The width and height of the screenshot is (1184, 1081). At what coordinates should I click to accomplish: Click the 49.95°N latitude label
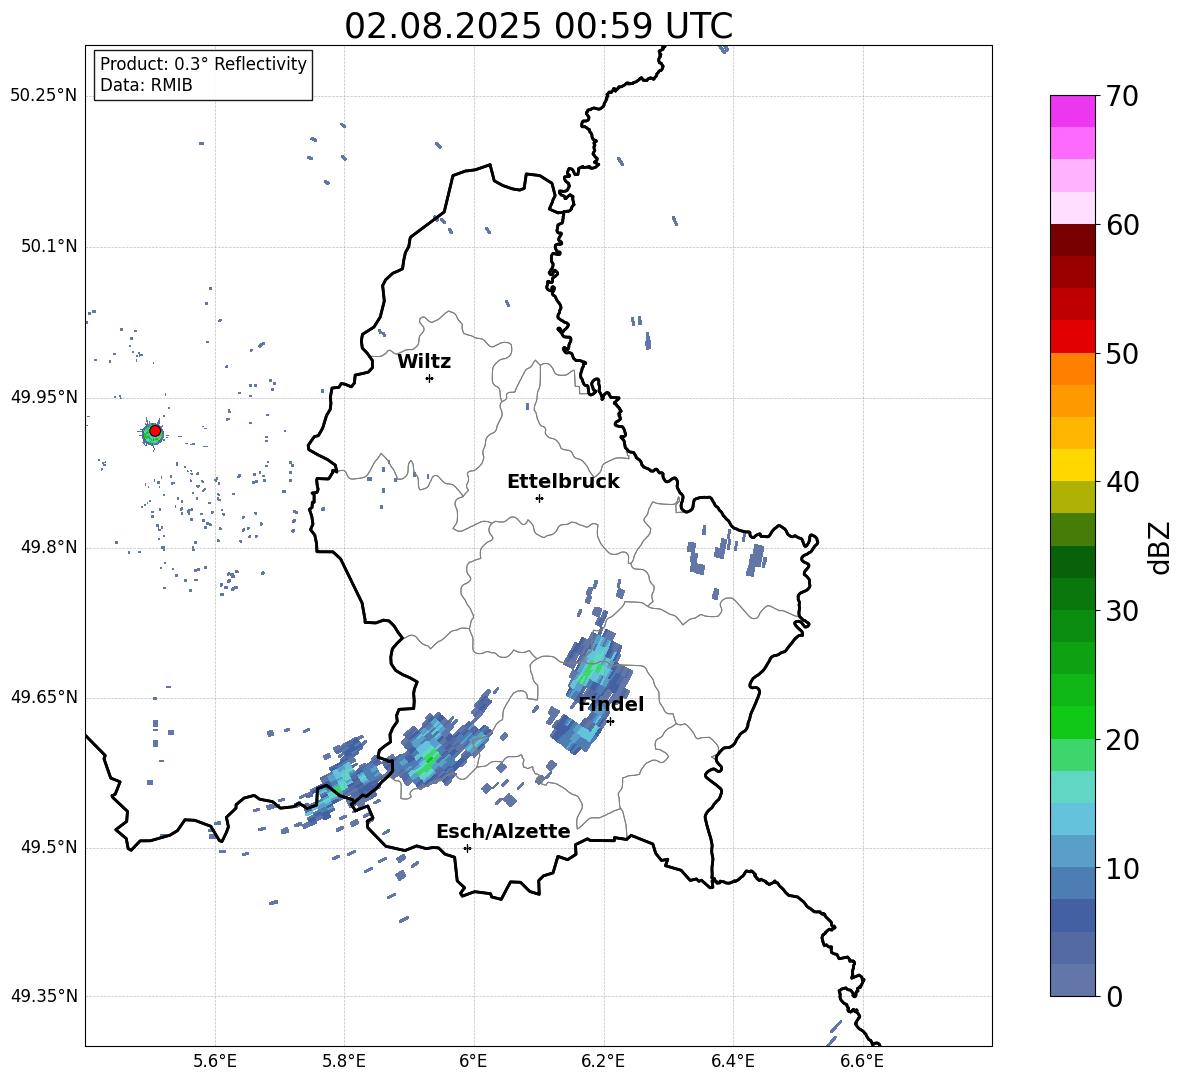44,397
